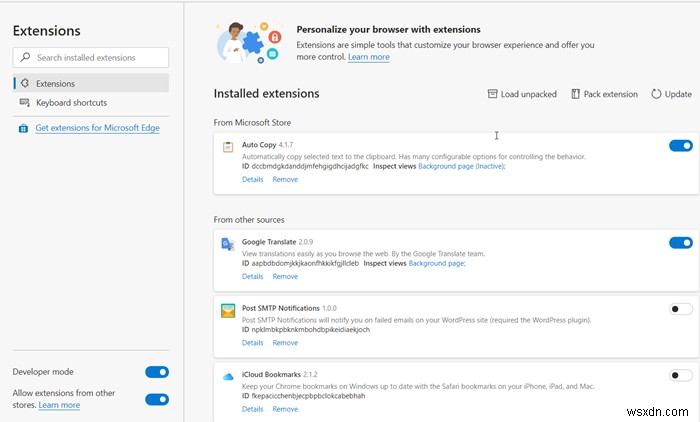Screen dimensions: 700x422
Task: Turn off Google Translate extension toggle
Action: (680, 242)
